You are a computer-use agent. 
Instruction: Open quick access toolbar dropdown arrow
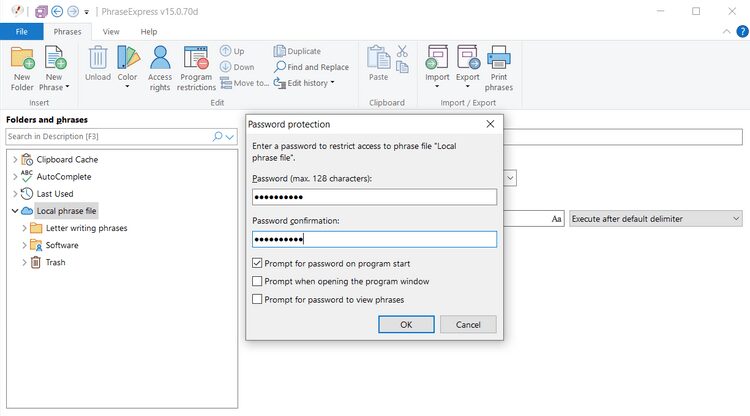coord(87,12)
